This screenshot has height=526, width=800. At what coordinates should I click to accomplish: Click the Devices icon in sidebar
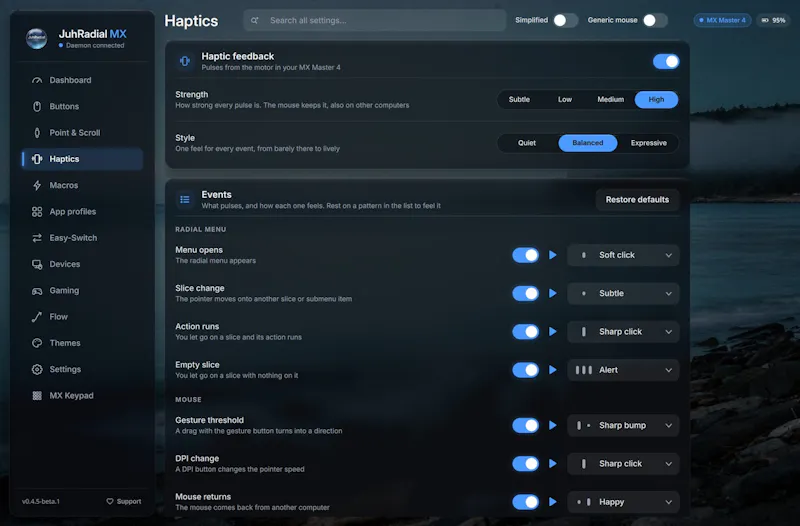[37, 264]
